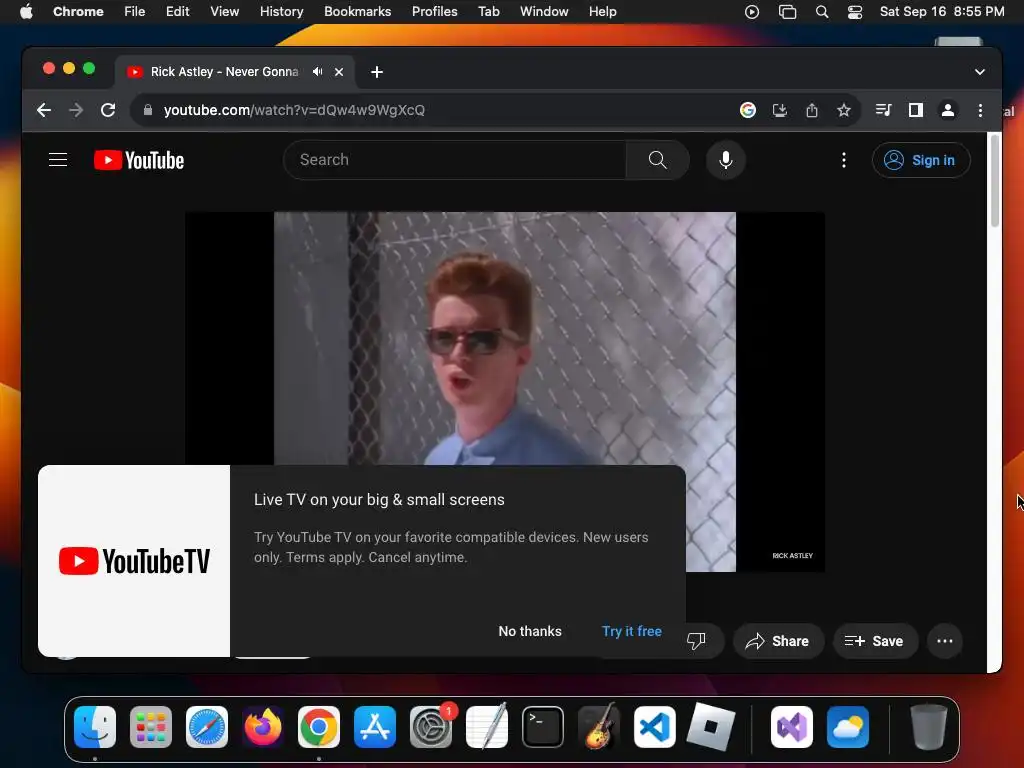Mute the tab via speaker icon
Image resolution: width=1024 pixels, height=768 pixels.
(317, 72)
